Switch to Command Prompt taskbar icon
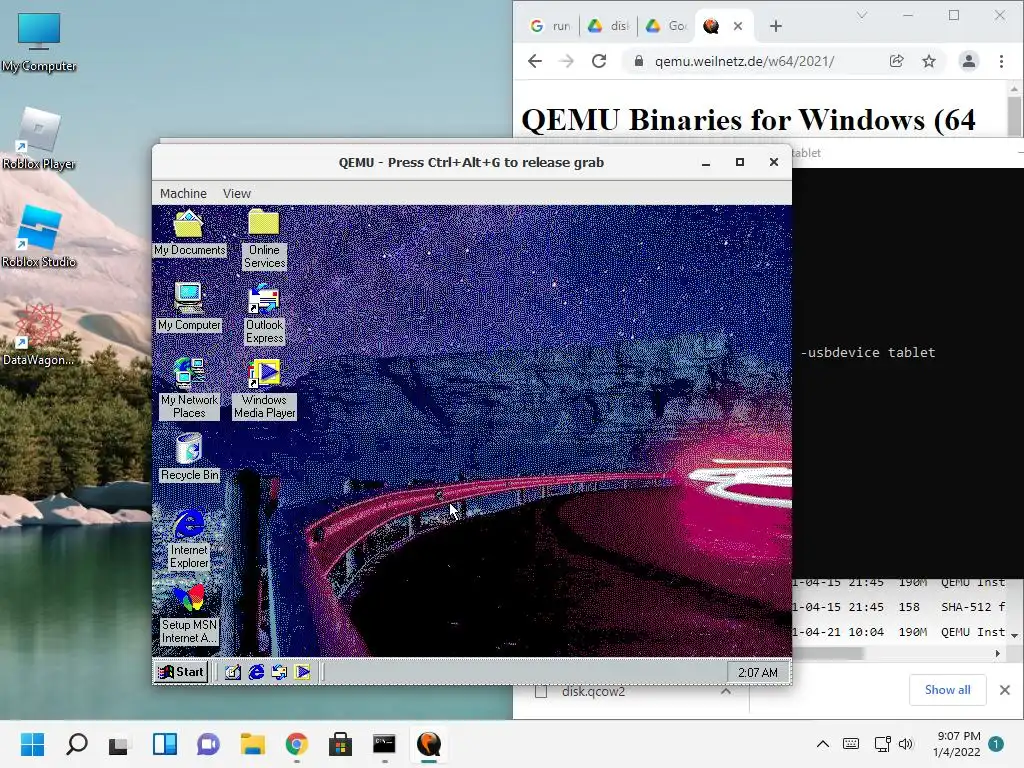This screenshot has height=768, width=1024. (384, 744)
